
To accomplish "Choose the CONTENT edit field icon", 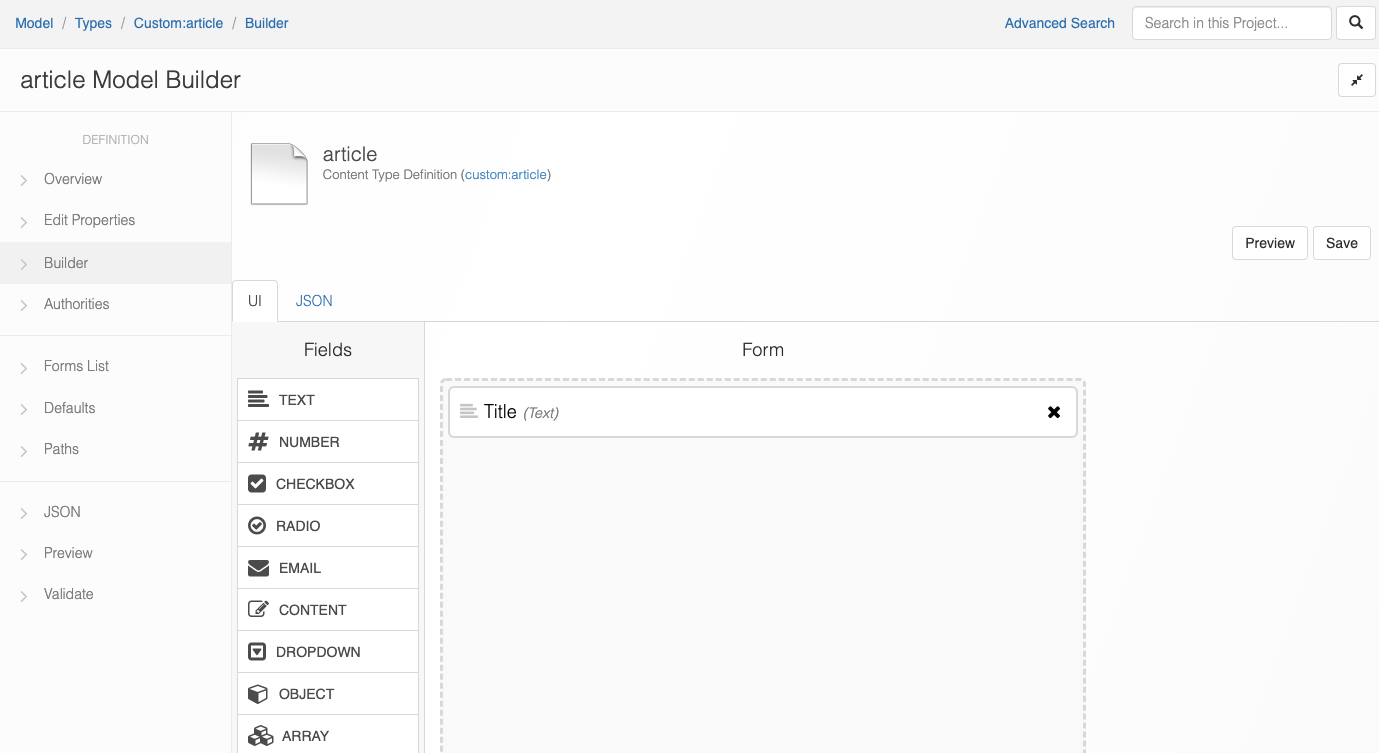I will coord(258,610).
